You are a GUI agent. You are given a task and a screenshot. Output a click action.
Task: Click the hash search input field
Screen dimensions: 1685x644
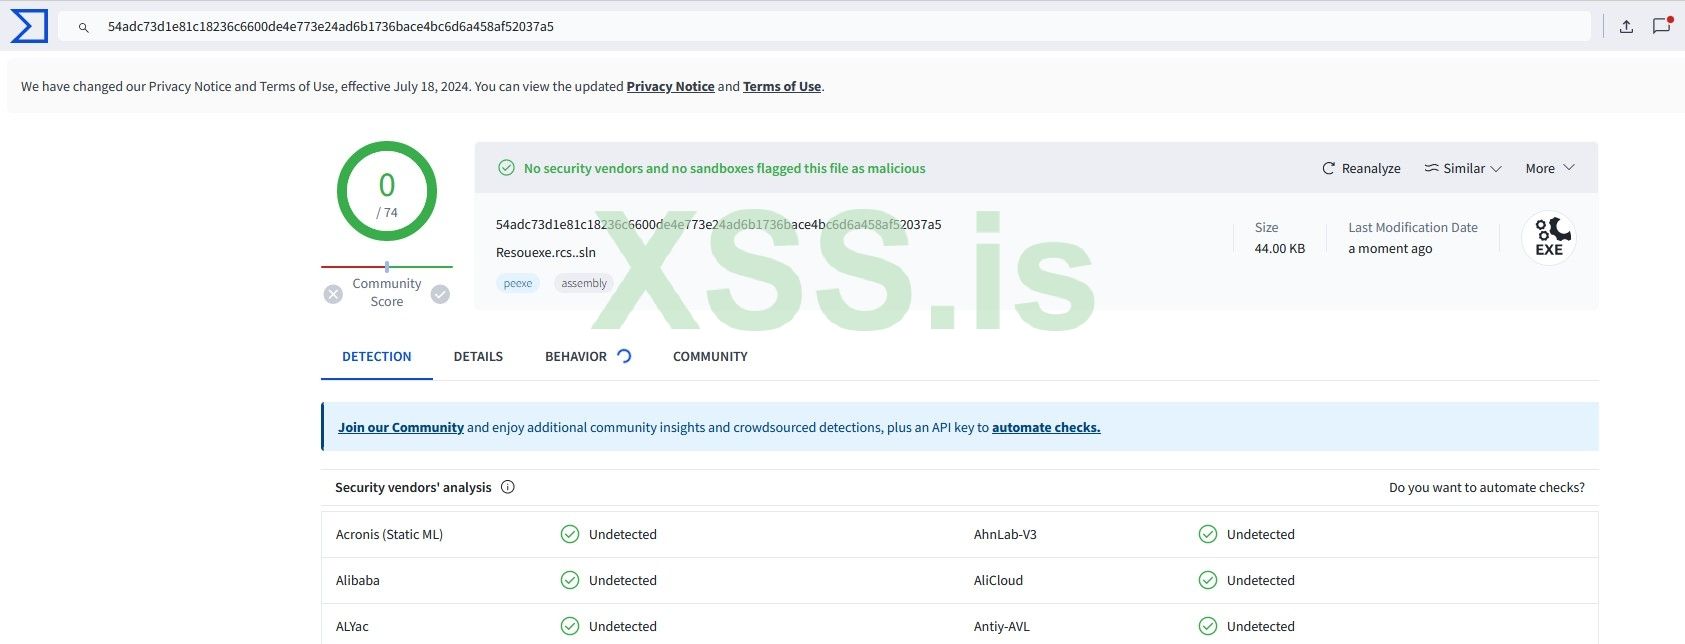pos(800,27)
